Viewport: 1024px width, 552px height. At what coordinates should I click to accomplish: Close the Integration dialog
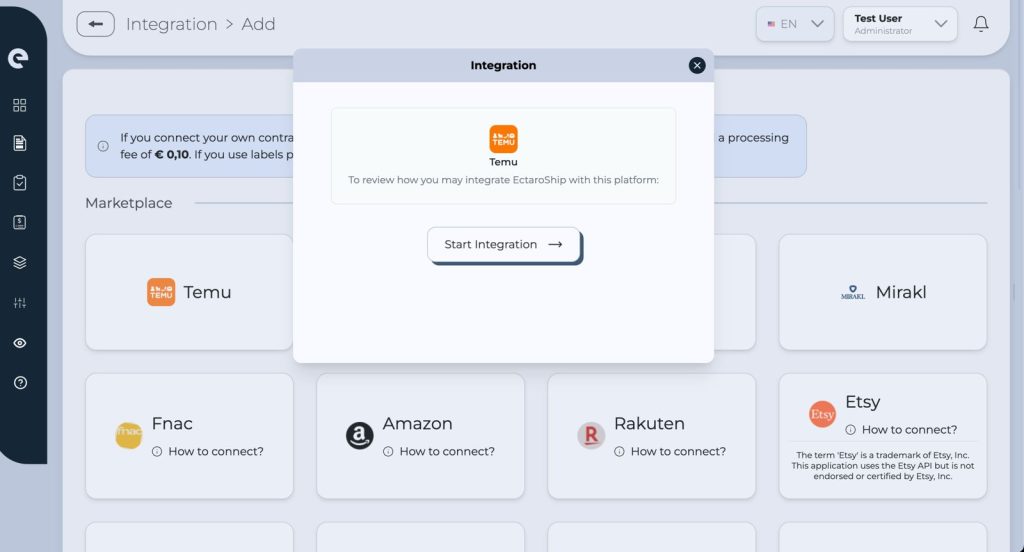coord(697,65)
